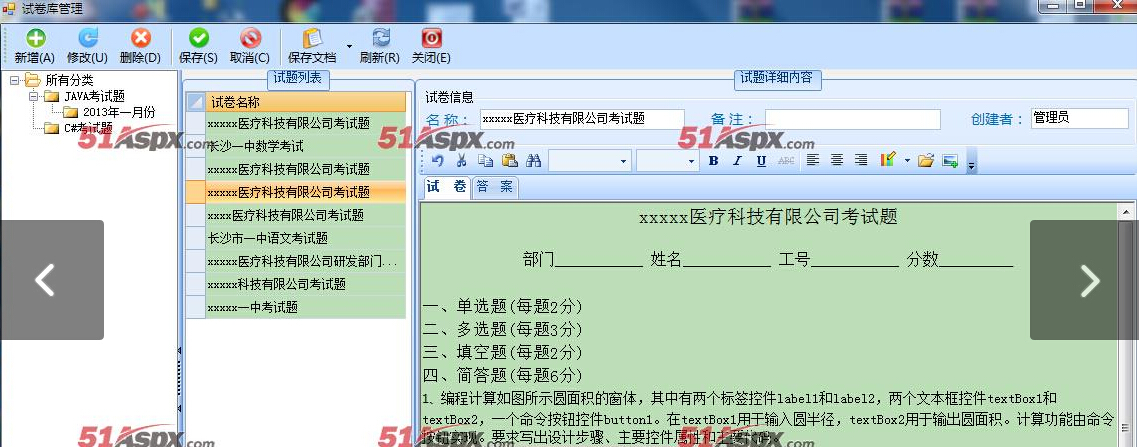Click the 一、单选题(每题2分) line
1139x447 pixels.
tap(503, 307)
